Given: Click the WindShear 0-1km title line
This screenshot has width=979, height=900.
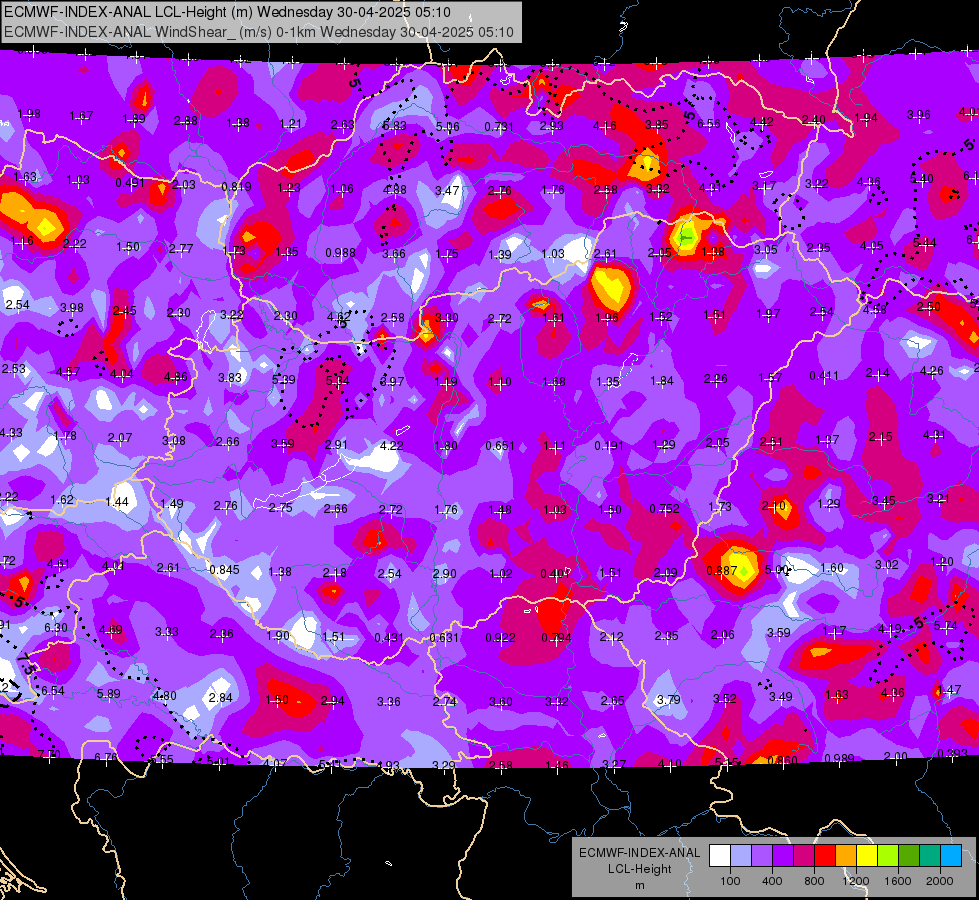Looking at the screenshot, I should point(258,32).
